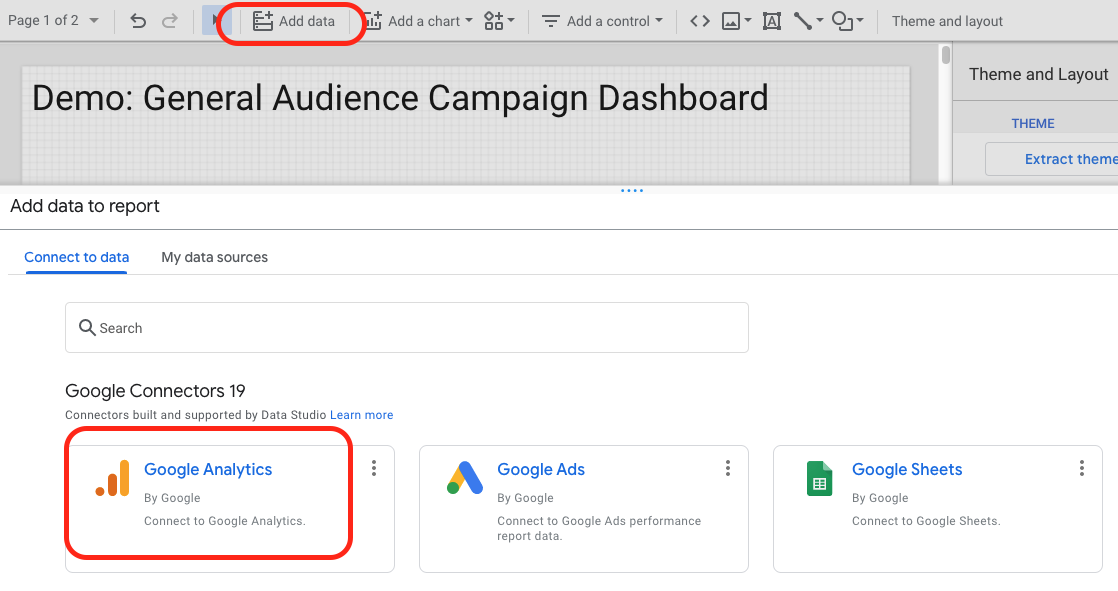Select the Connect to data tab
1118x591 pixels.
tap(76, 257)
